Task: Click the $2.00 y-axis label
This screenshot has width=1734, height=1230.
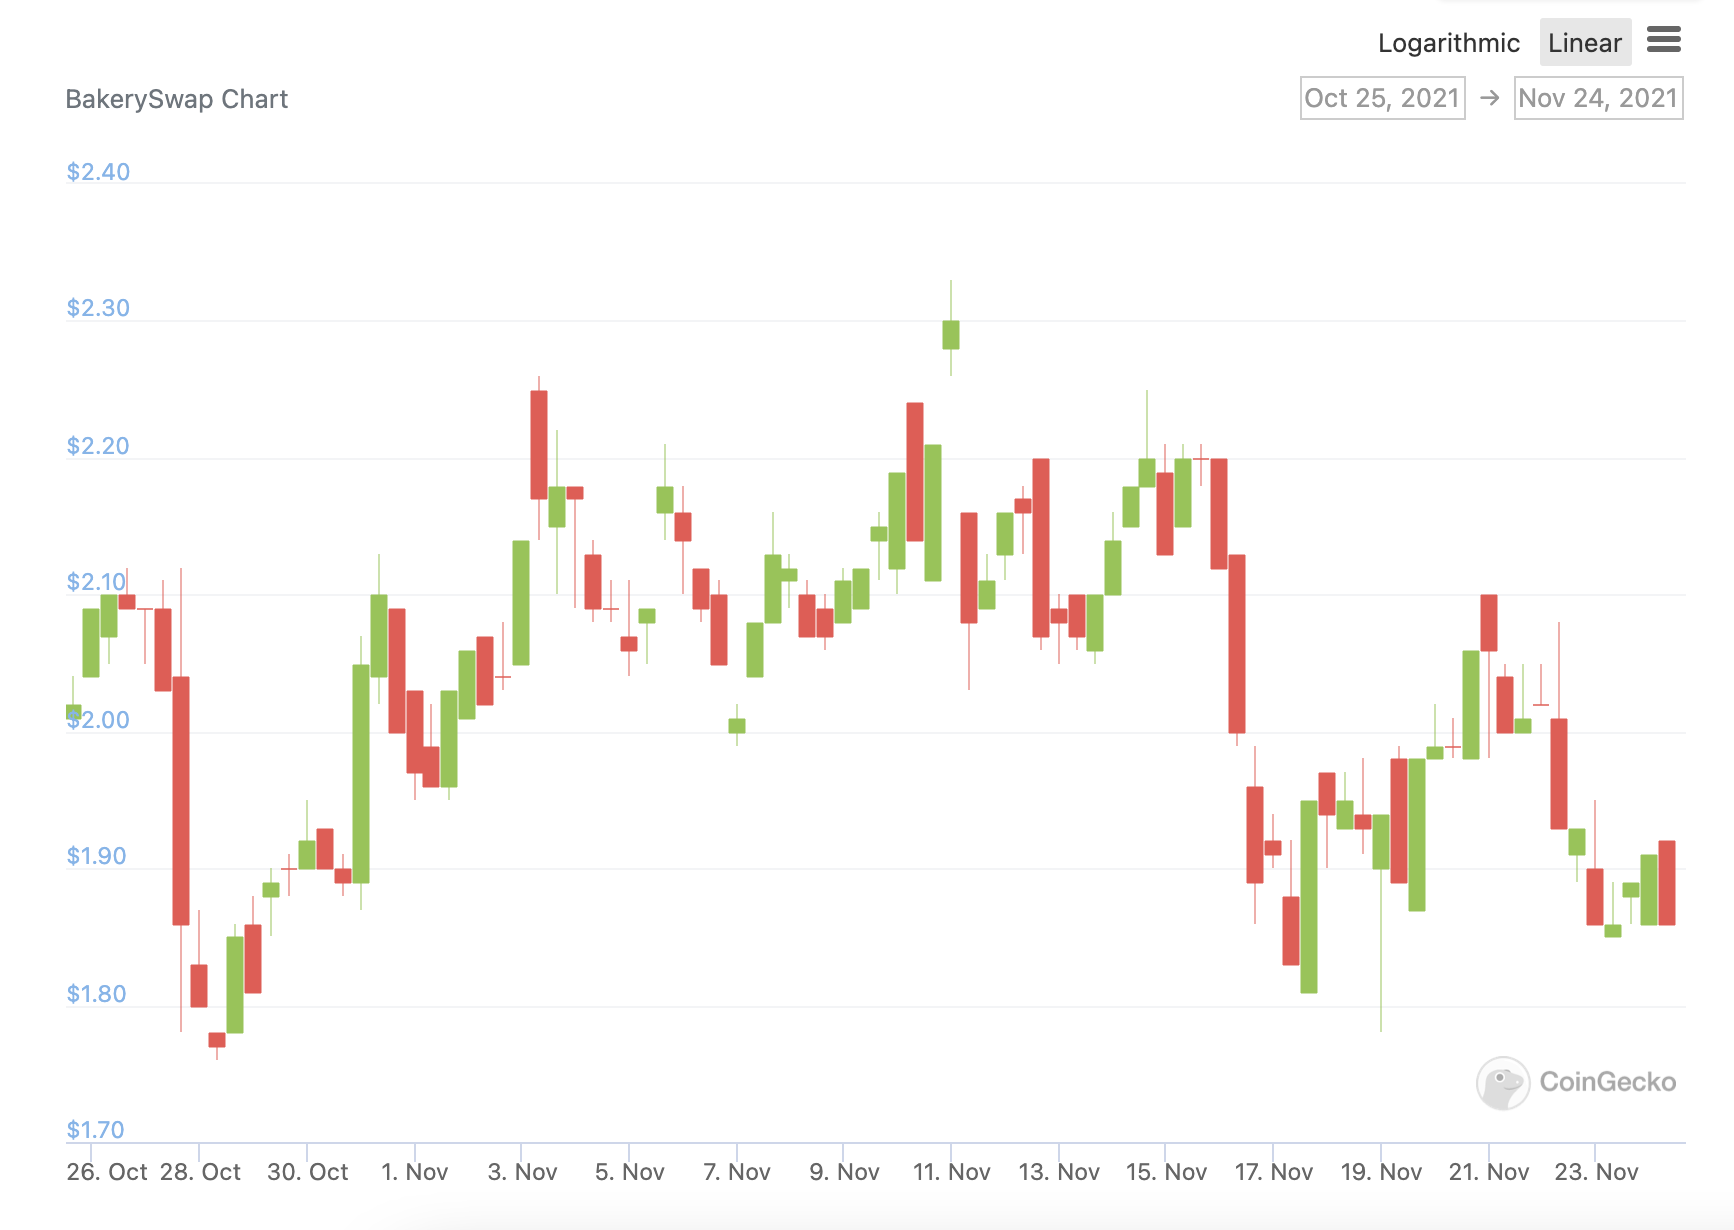Action: tap(98, 720)
